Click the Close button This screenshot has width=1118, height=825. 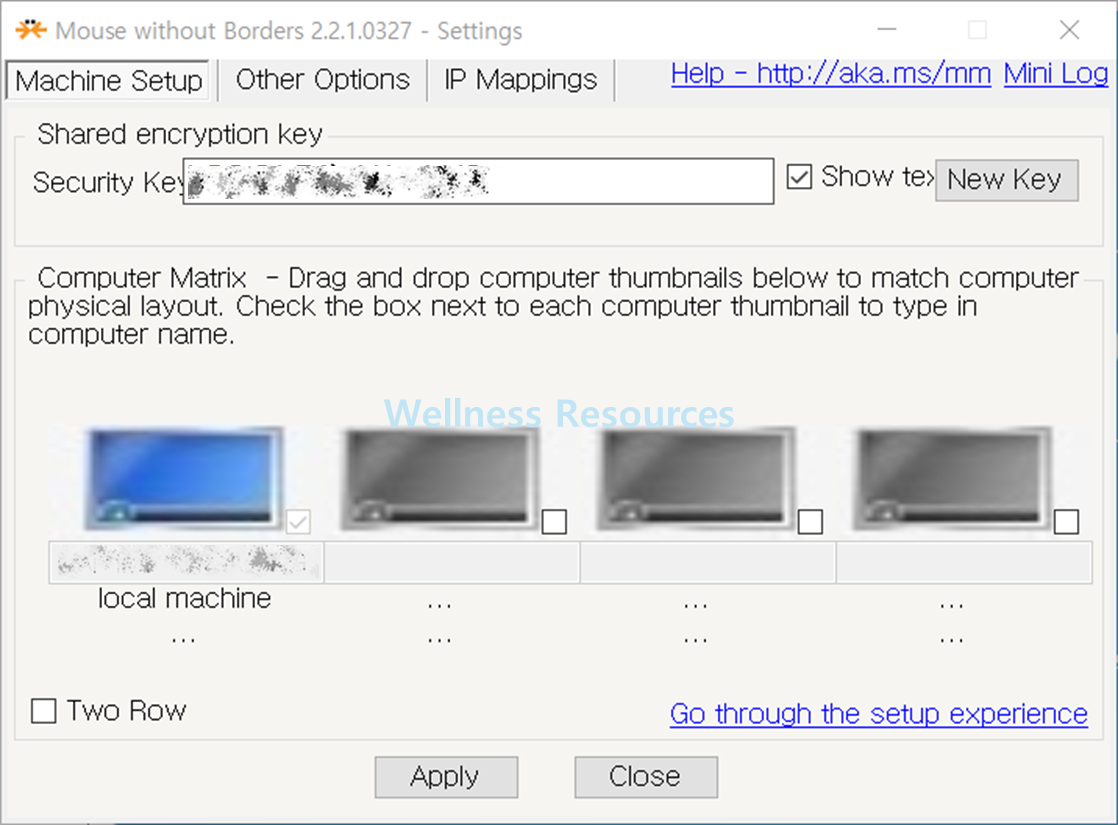point(646,777)
